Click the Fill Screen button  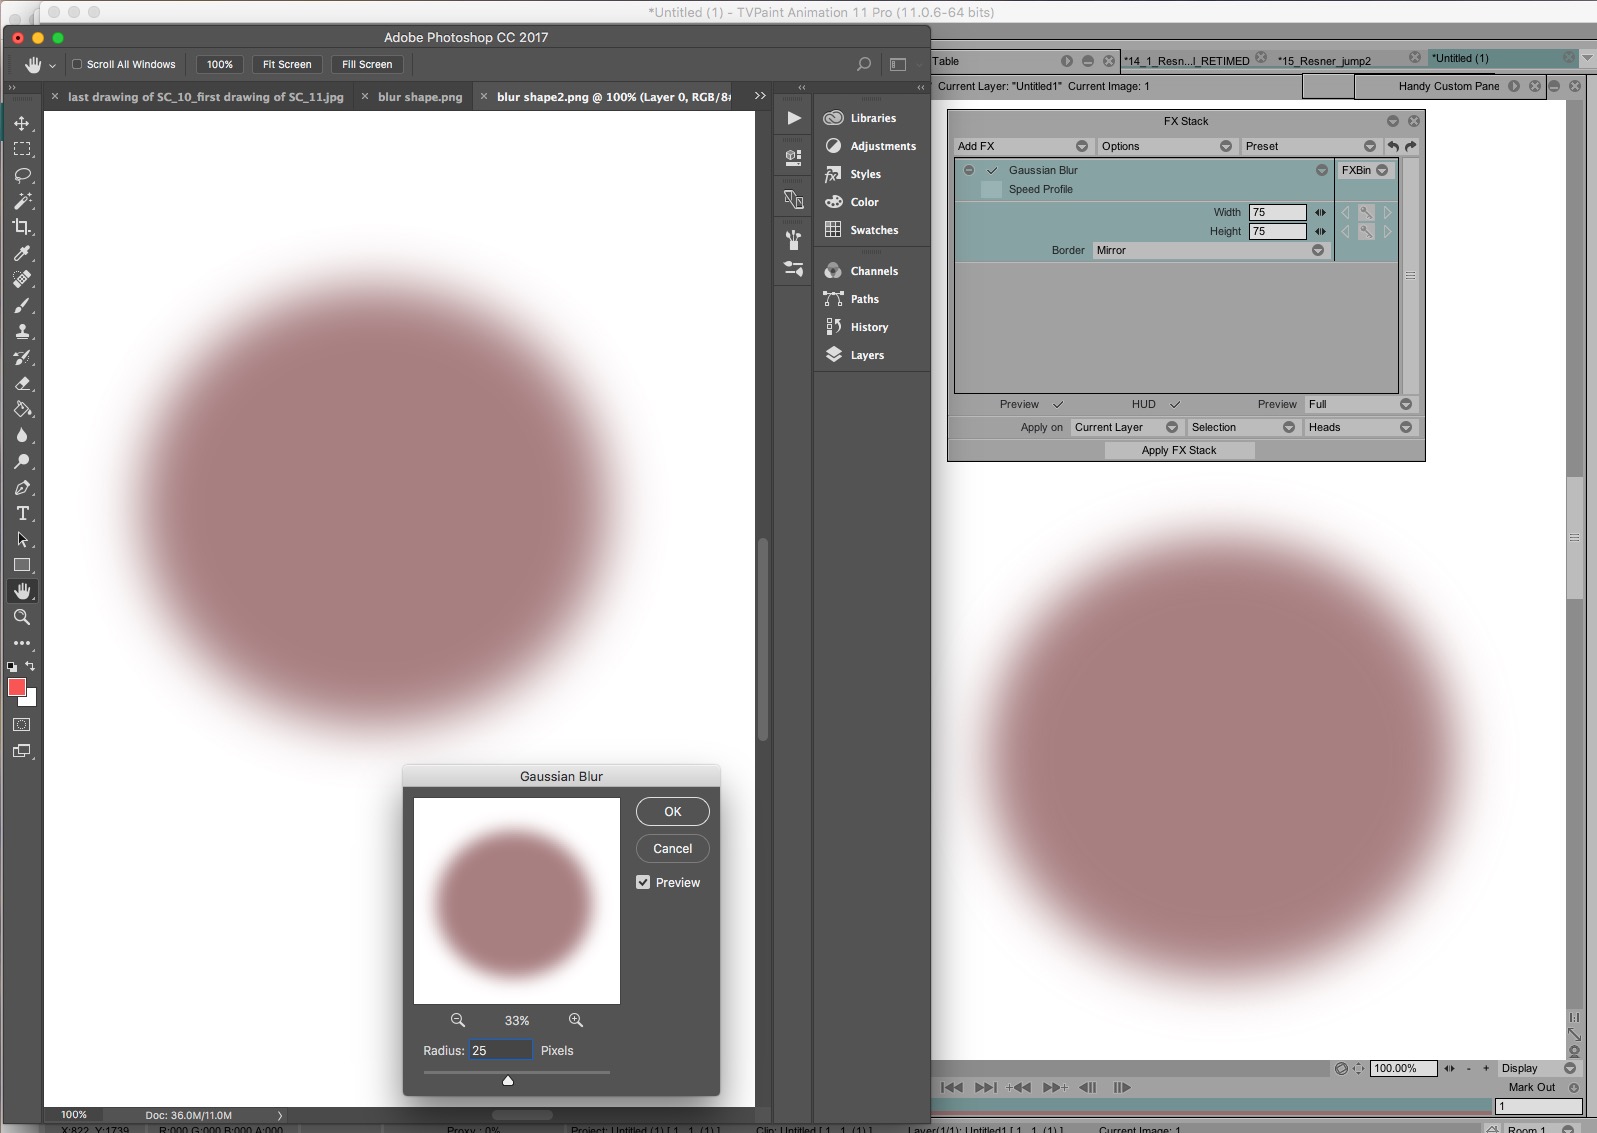tap(367, 64)
